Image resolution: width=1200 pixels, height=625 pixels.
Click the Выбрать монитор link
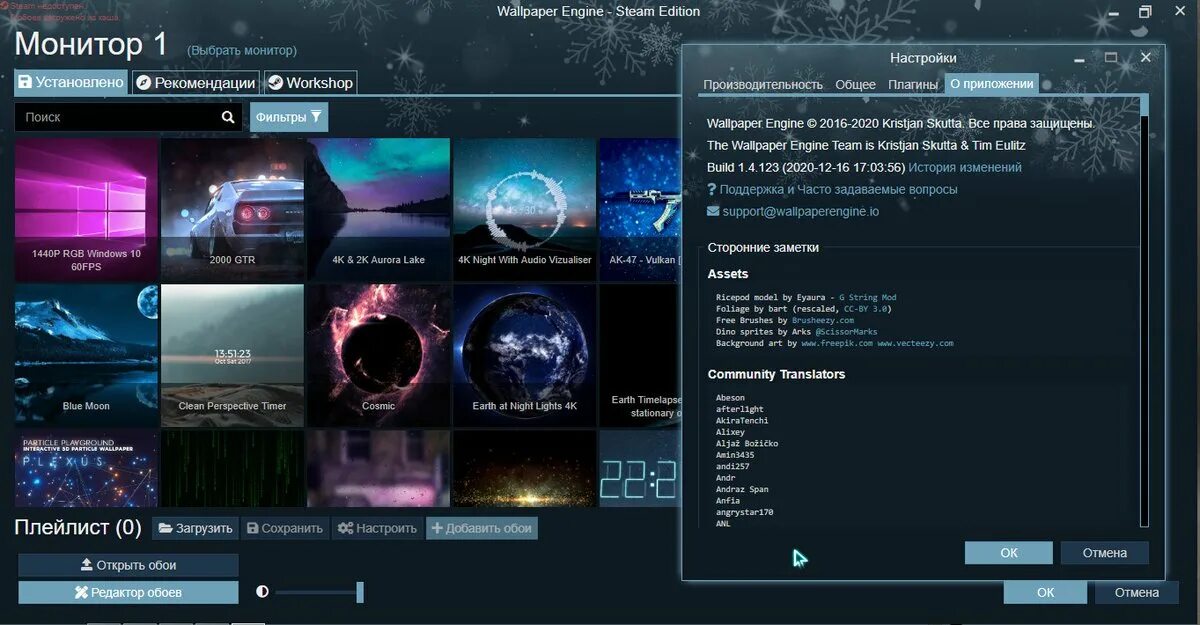point(242,50)
